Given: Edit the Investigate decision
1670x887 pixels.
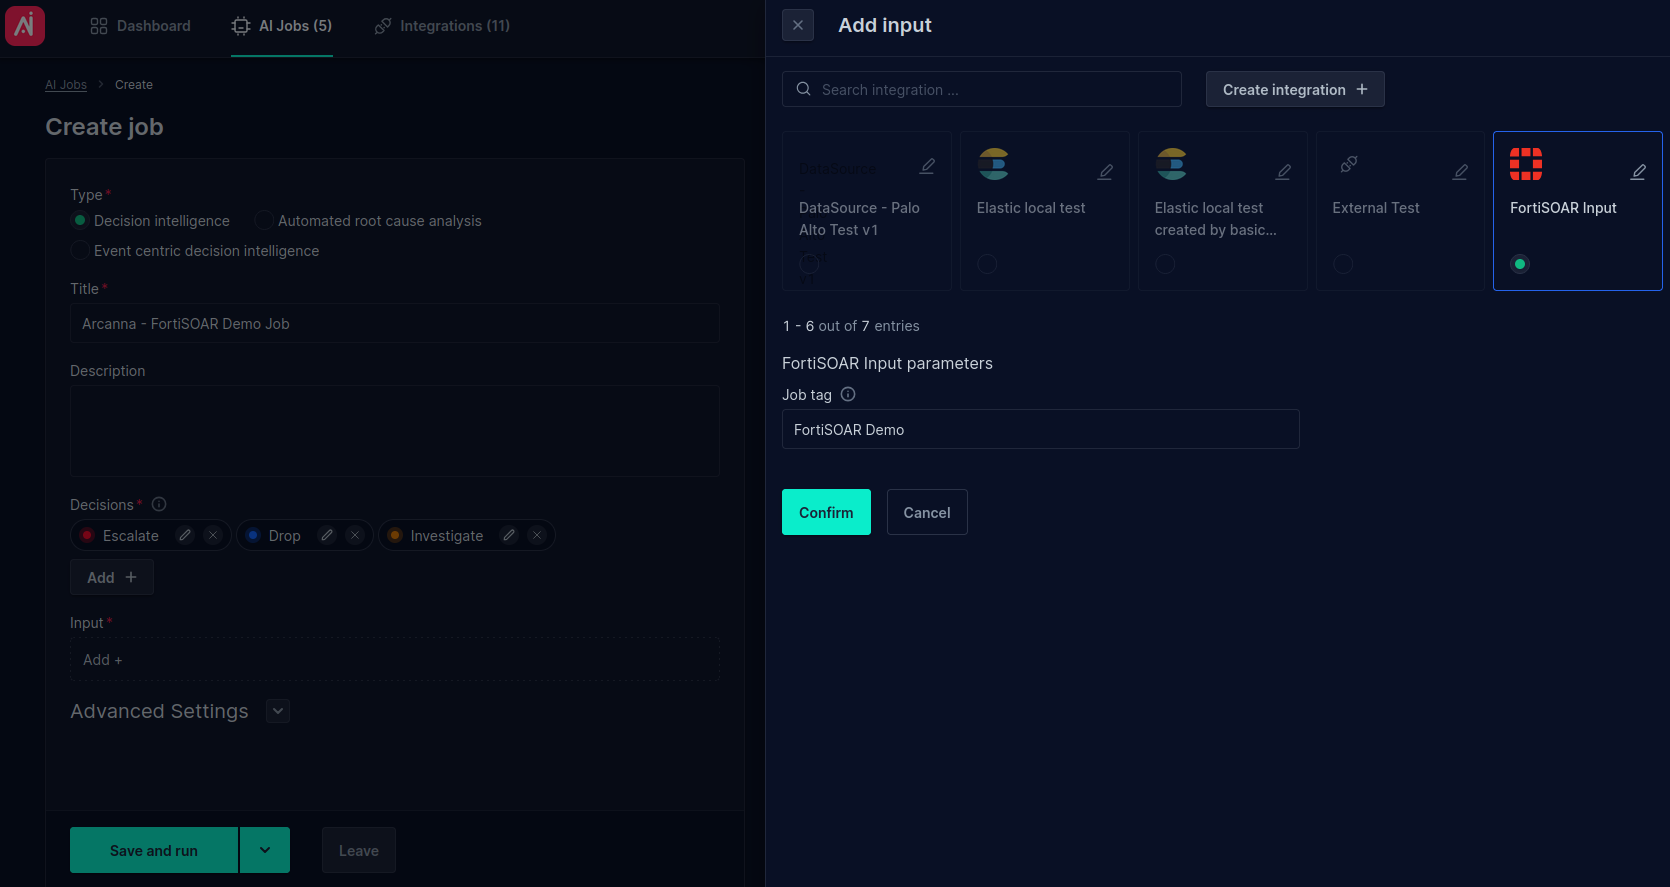Looking at the screenshot, I should (509, 535).
